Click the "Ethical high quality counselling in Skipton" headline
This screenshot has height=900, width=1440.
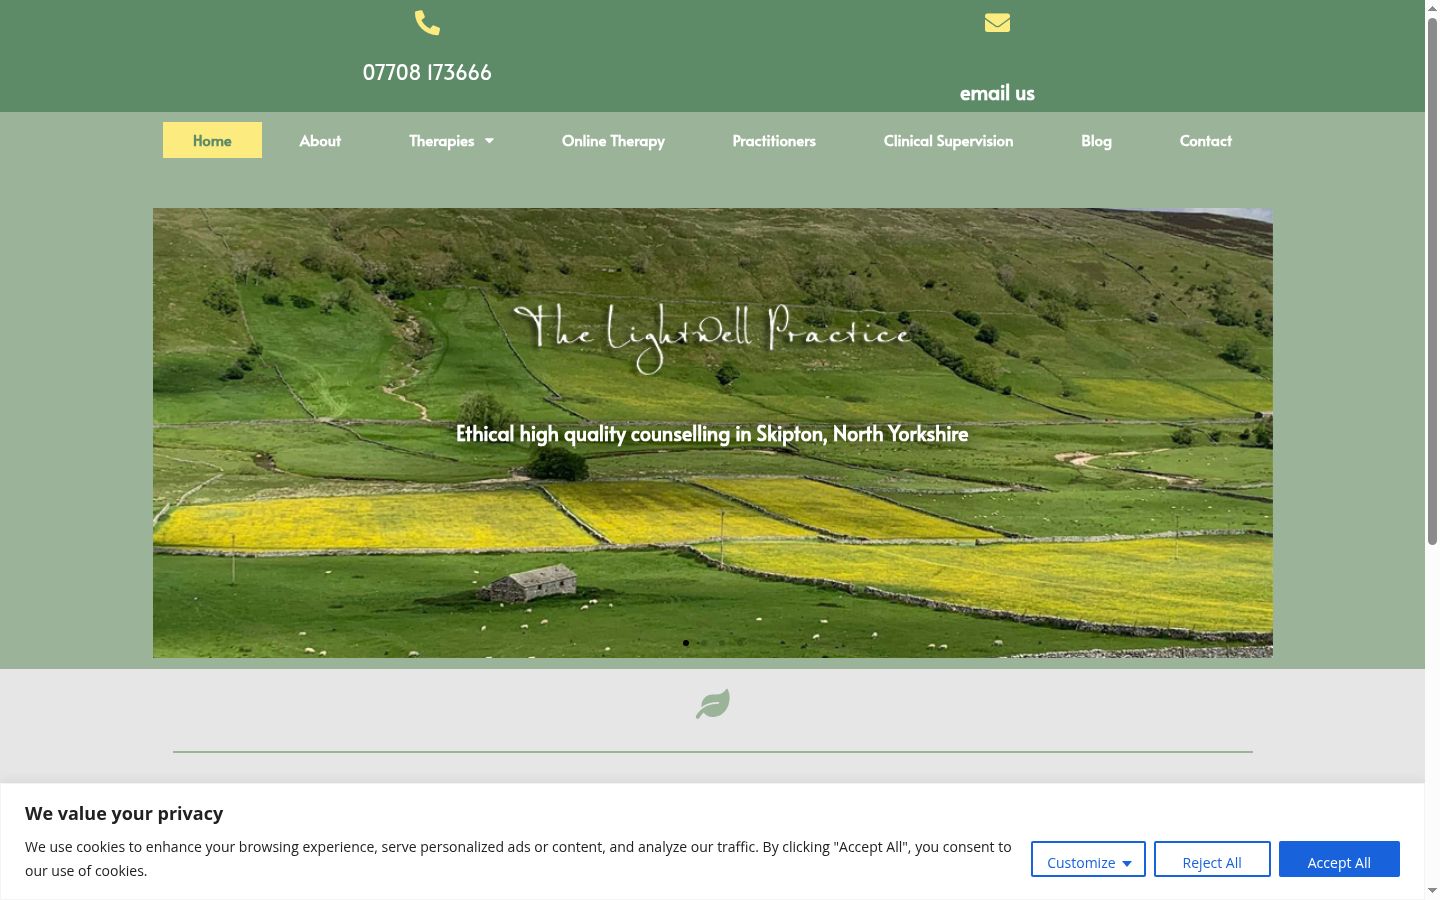[x=712, y=433]
